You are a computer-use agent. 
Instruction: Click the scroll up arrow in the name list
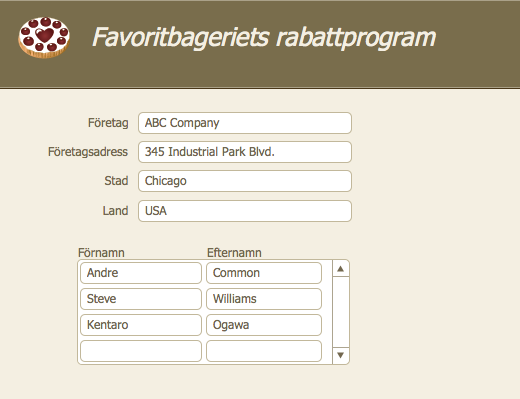(340, 269)
